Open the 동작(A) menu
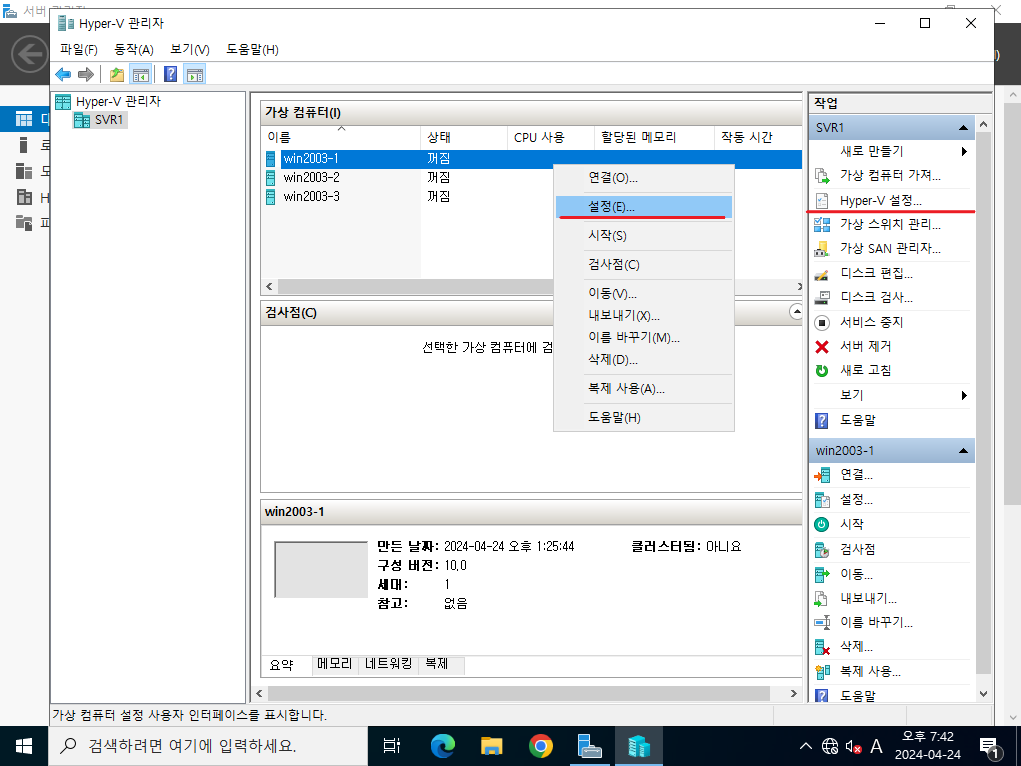Viewport: 1021px width, 766px height. (x=133, y=50)
